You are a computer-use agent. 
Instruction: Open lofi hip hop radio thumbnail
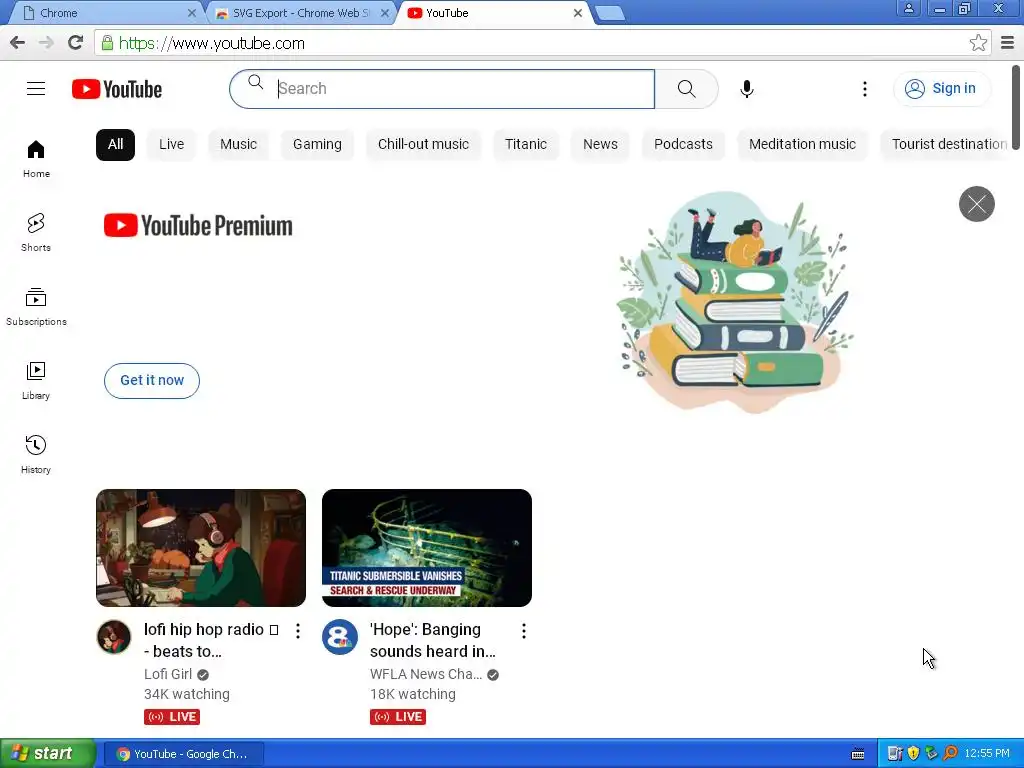coord(200,548)
